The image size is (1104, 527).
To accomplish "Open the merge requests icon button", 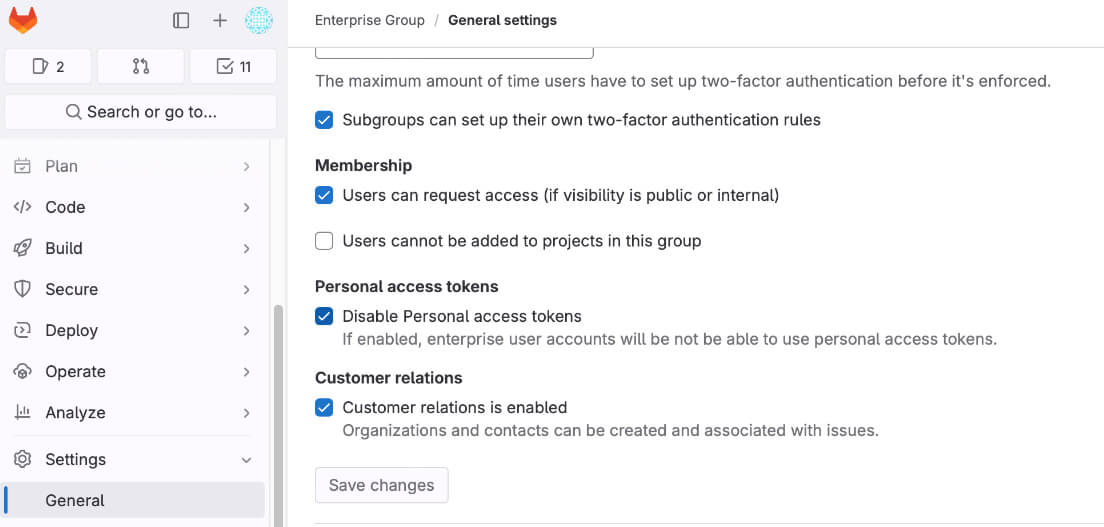I will pos(141,67).
